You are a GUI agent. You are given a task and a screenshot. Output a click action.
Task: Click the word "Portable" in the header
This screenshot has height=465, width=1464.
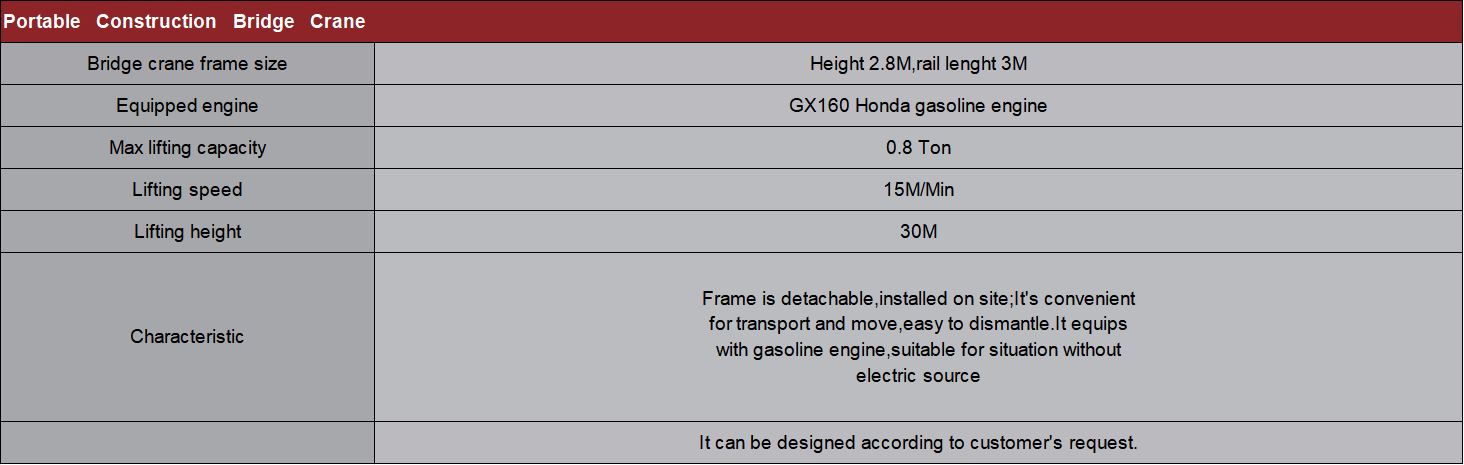42,22
